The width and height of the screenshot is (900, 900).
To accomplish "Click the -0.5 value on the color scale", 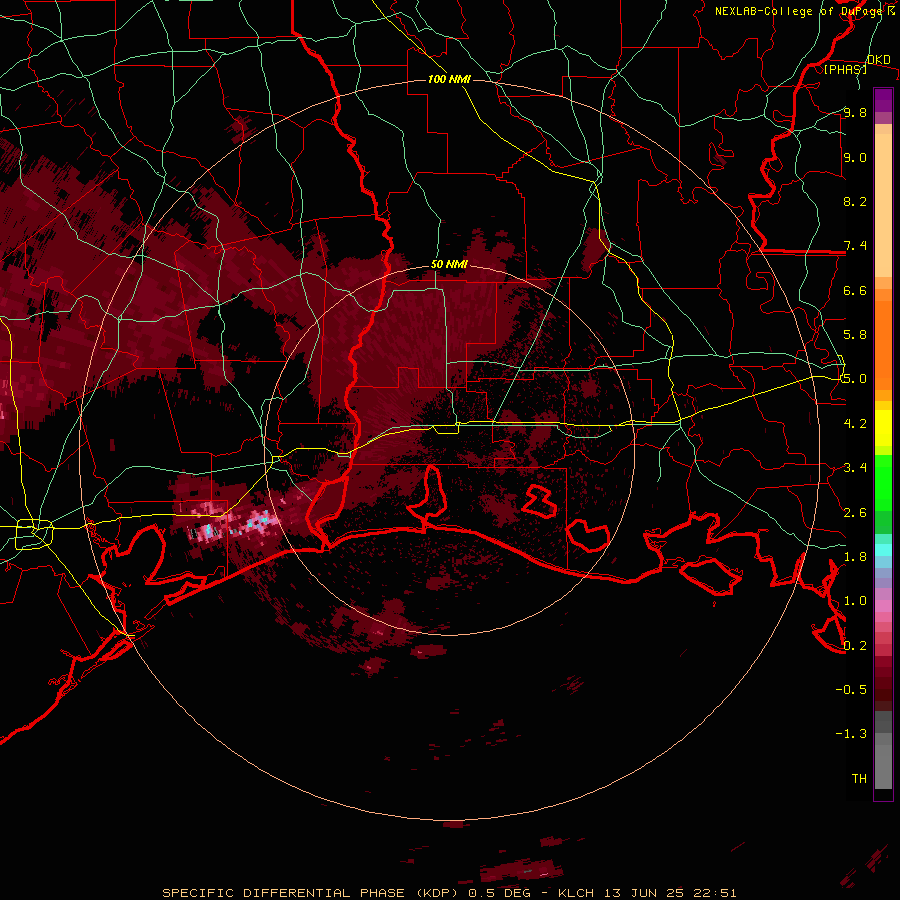I will pos(851,689).
